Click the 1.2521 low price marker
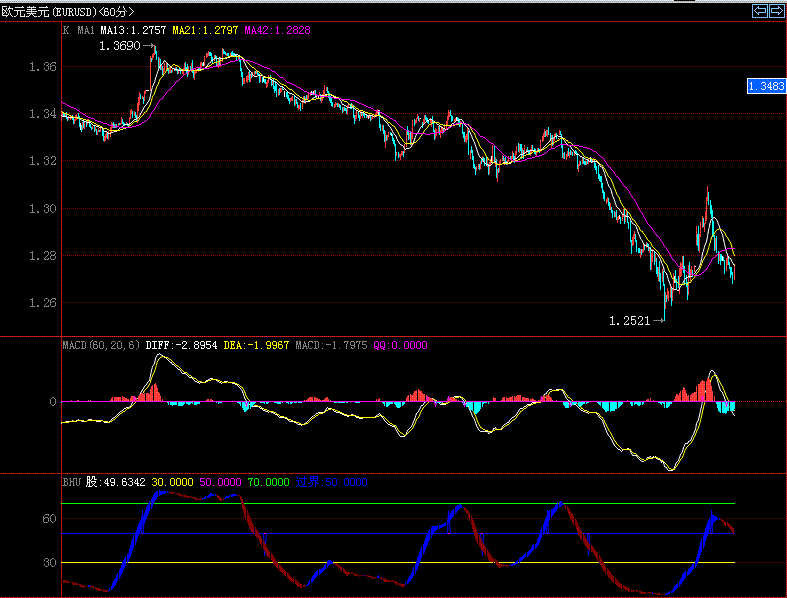The height and width of the screenshot is (598, 787). (630, 321)
